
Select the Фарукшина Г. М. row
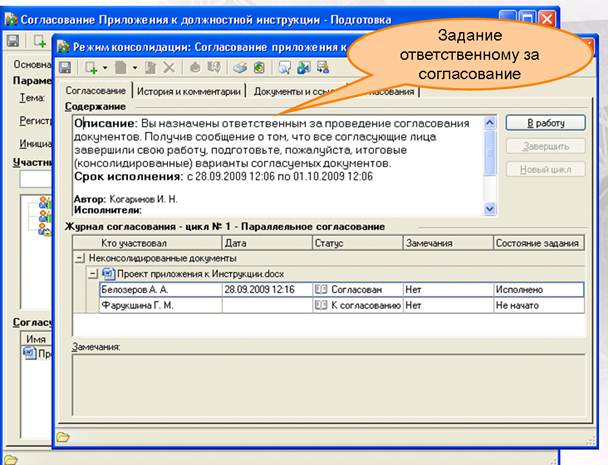click(x=342, y=306)
